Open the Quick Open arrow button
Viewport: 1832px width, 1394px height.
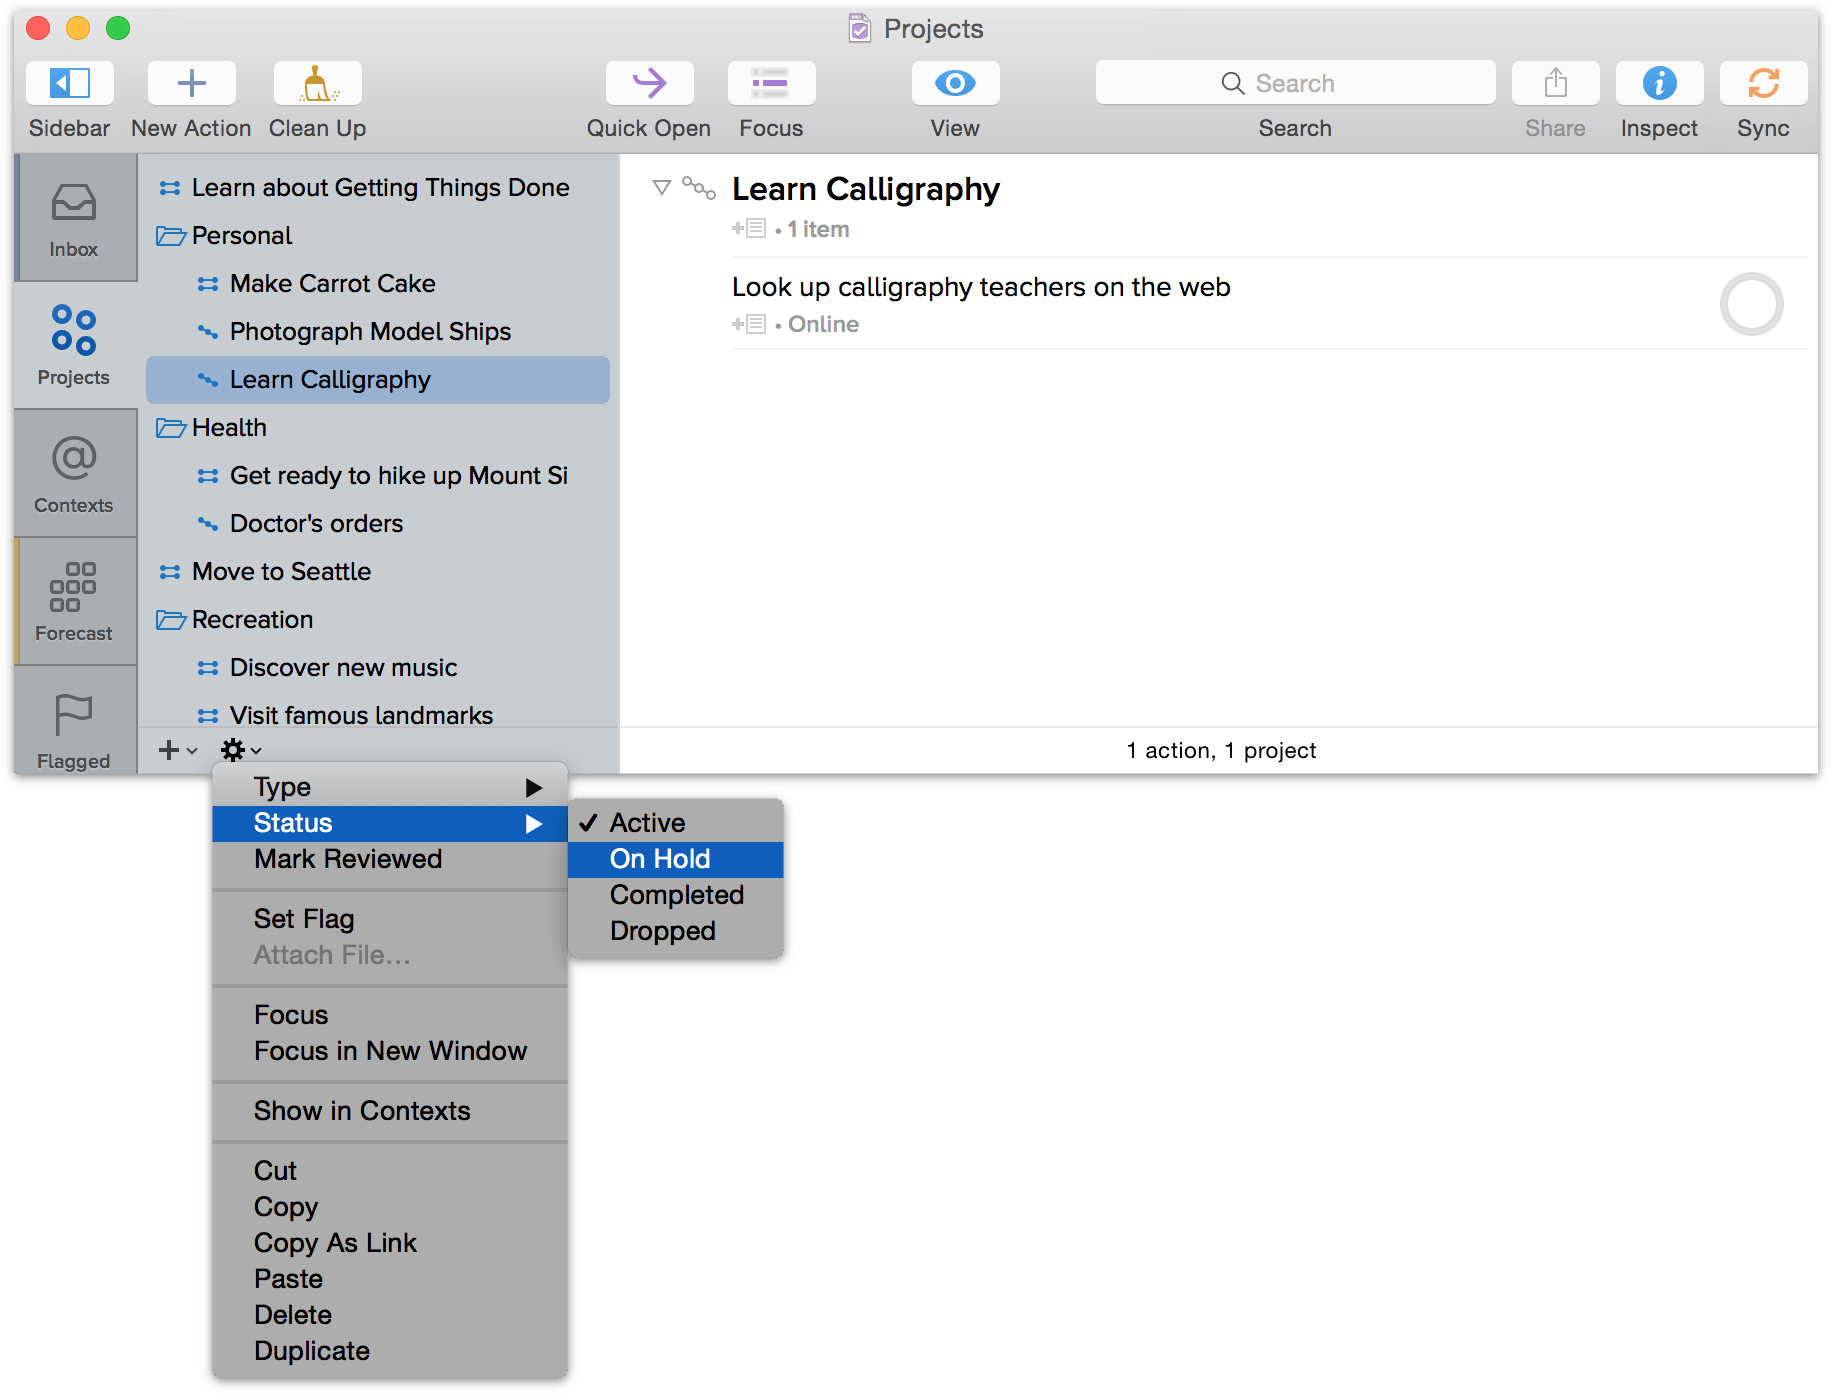(x=649, y=83)
